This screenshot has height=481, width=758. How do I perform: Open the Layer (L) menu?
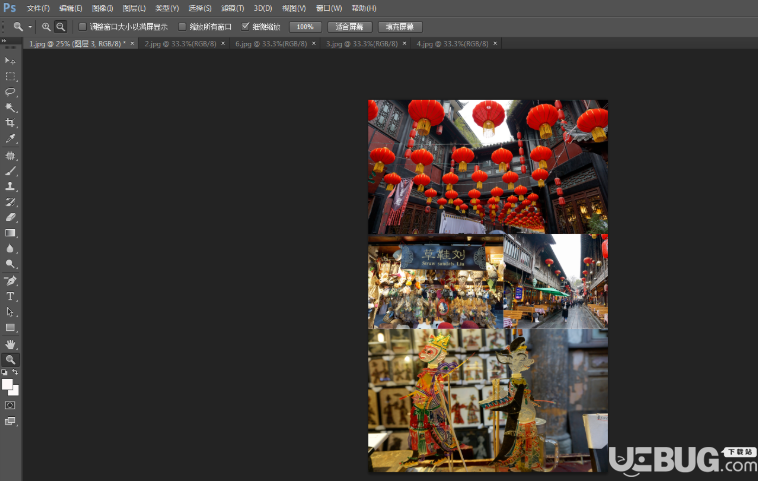point(134,8)
